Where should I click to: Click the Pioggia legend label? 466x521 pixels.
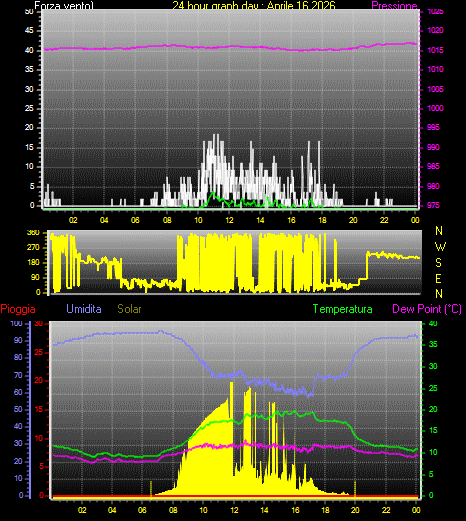[18, 309]
